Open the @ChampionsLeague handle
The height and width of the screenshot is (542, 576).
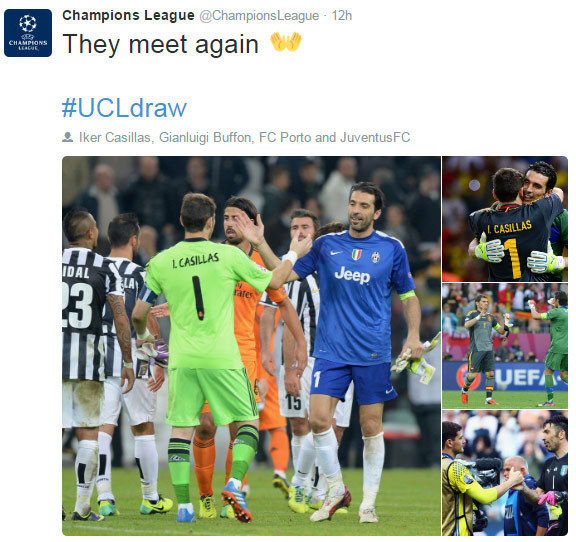pyautogui.click(x=259, y=16)
